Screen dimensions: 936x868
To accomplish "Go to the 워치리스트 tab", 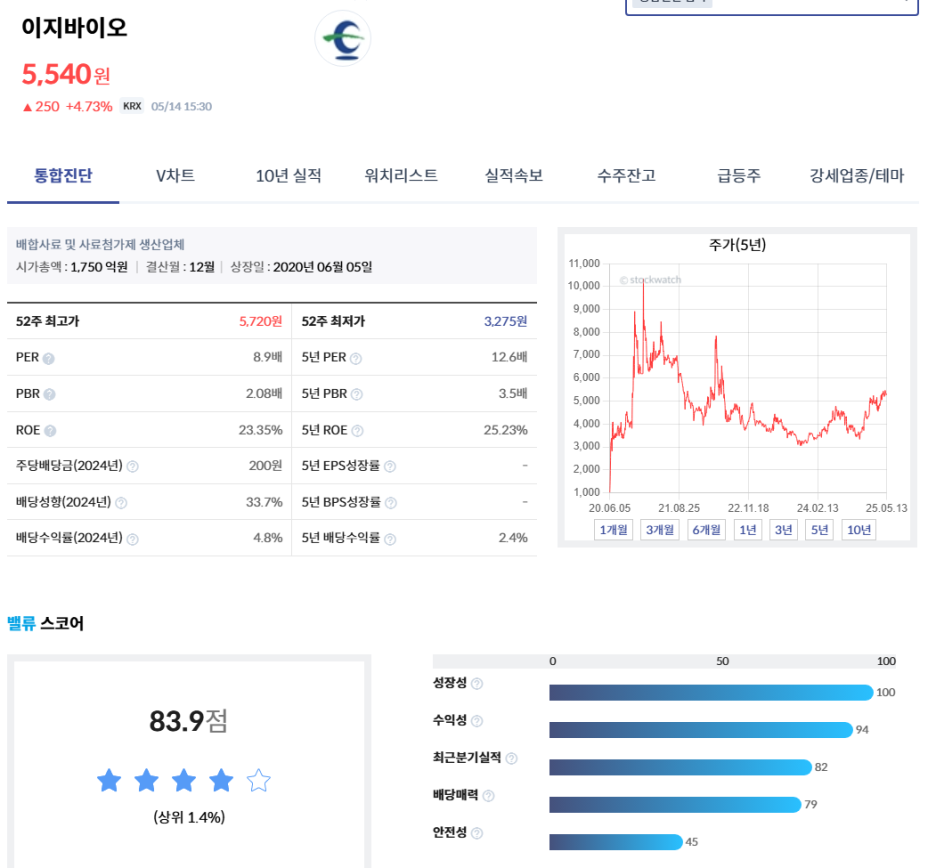I will point(401,176).
